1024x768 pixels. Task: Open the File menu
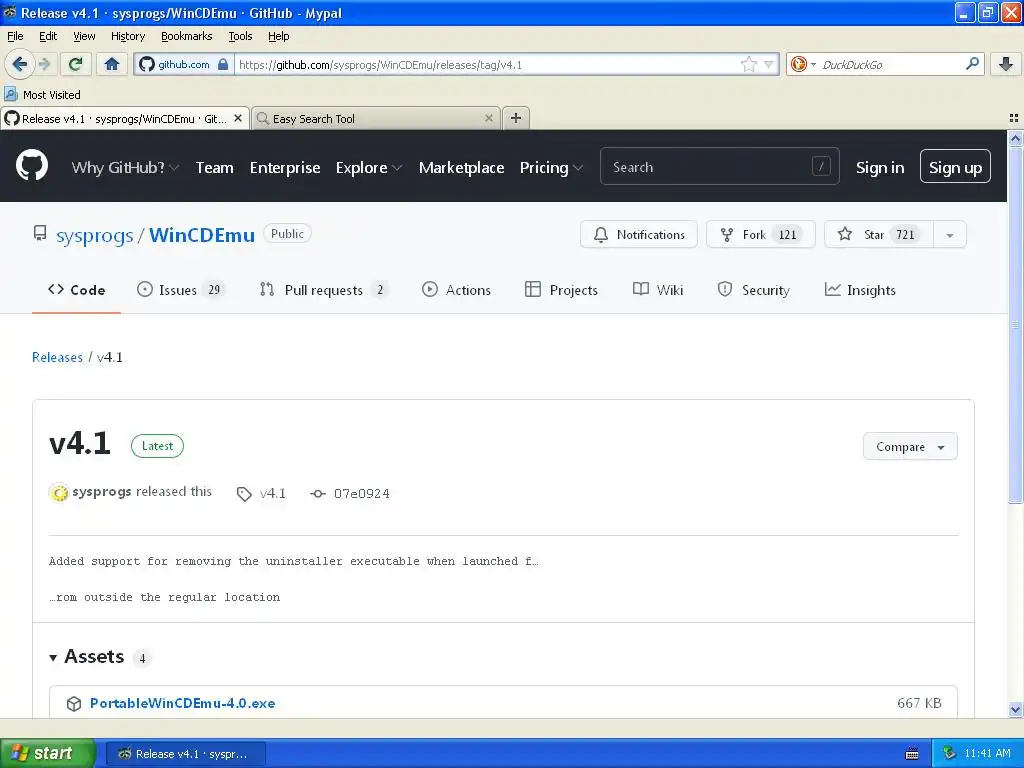(15, 36)
